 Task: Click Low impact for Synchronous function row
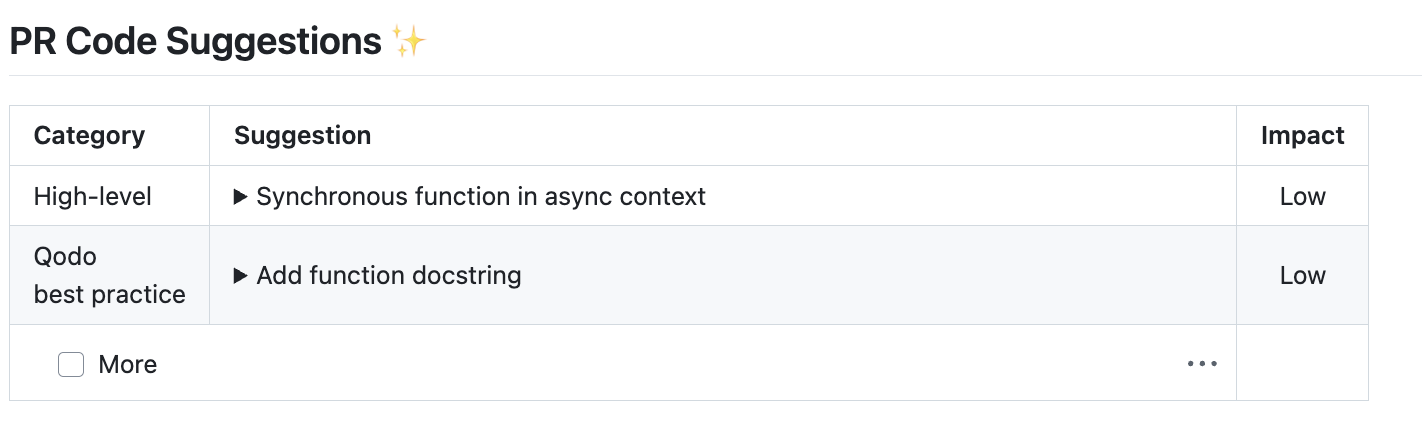pos(1303,197)
